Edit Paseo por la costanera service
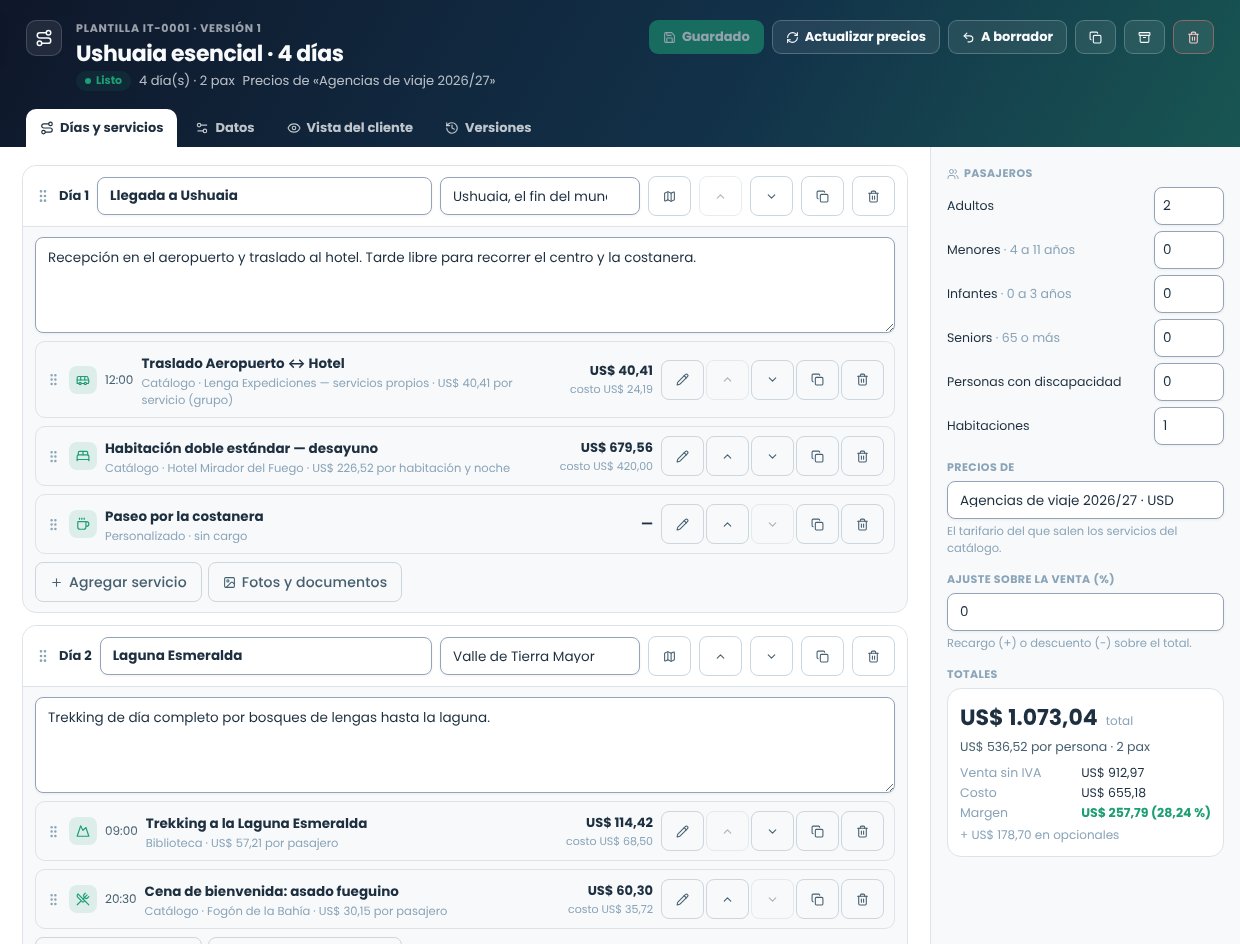1240x944 pixels. (x=683, y=524)
